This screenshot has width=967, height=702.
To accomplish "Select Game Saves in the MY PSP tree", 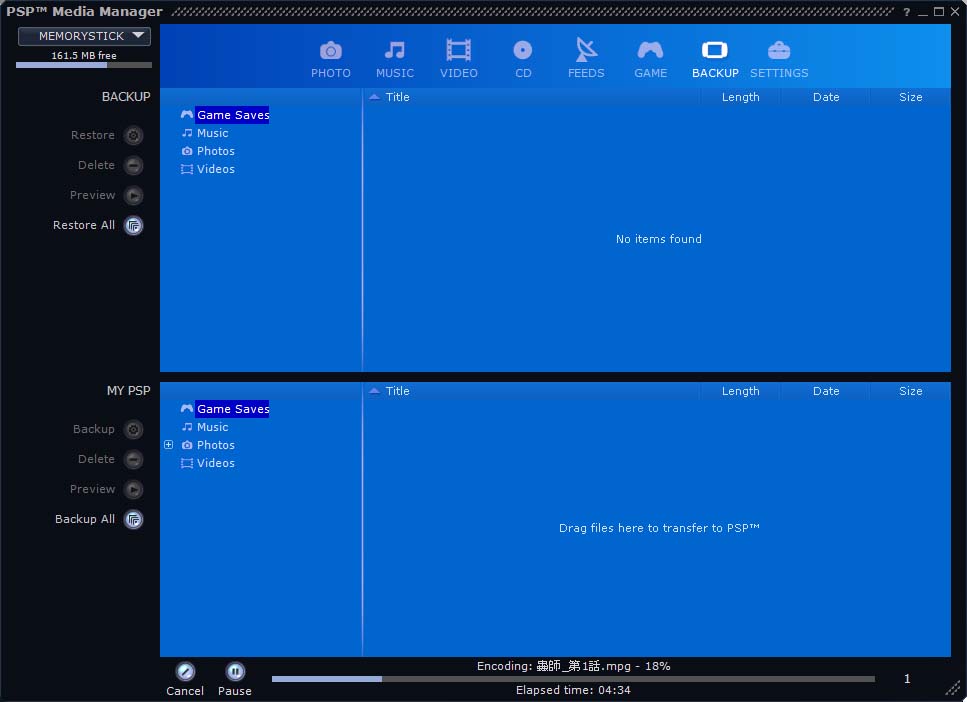I will 233,409.
